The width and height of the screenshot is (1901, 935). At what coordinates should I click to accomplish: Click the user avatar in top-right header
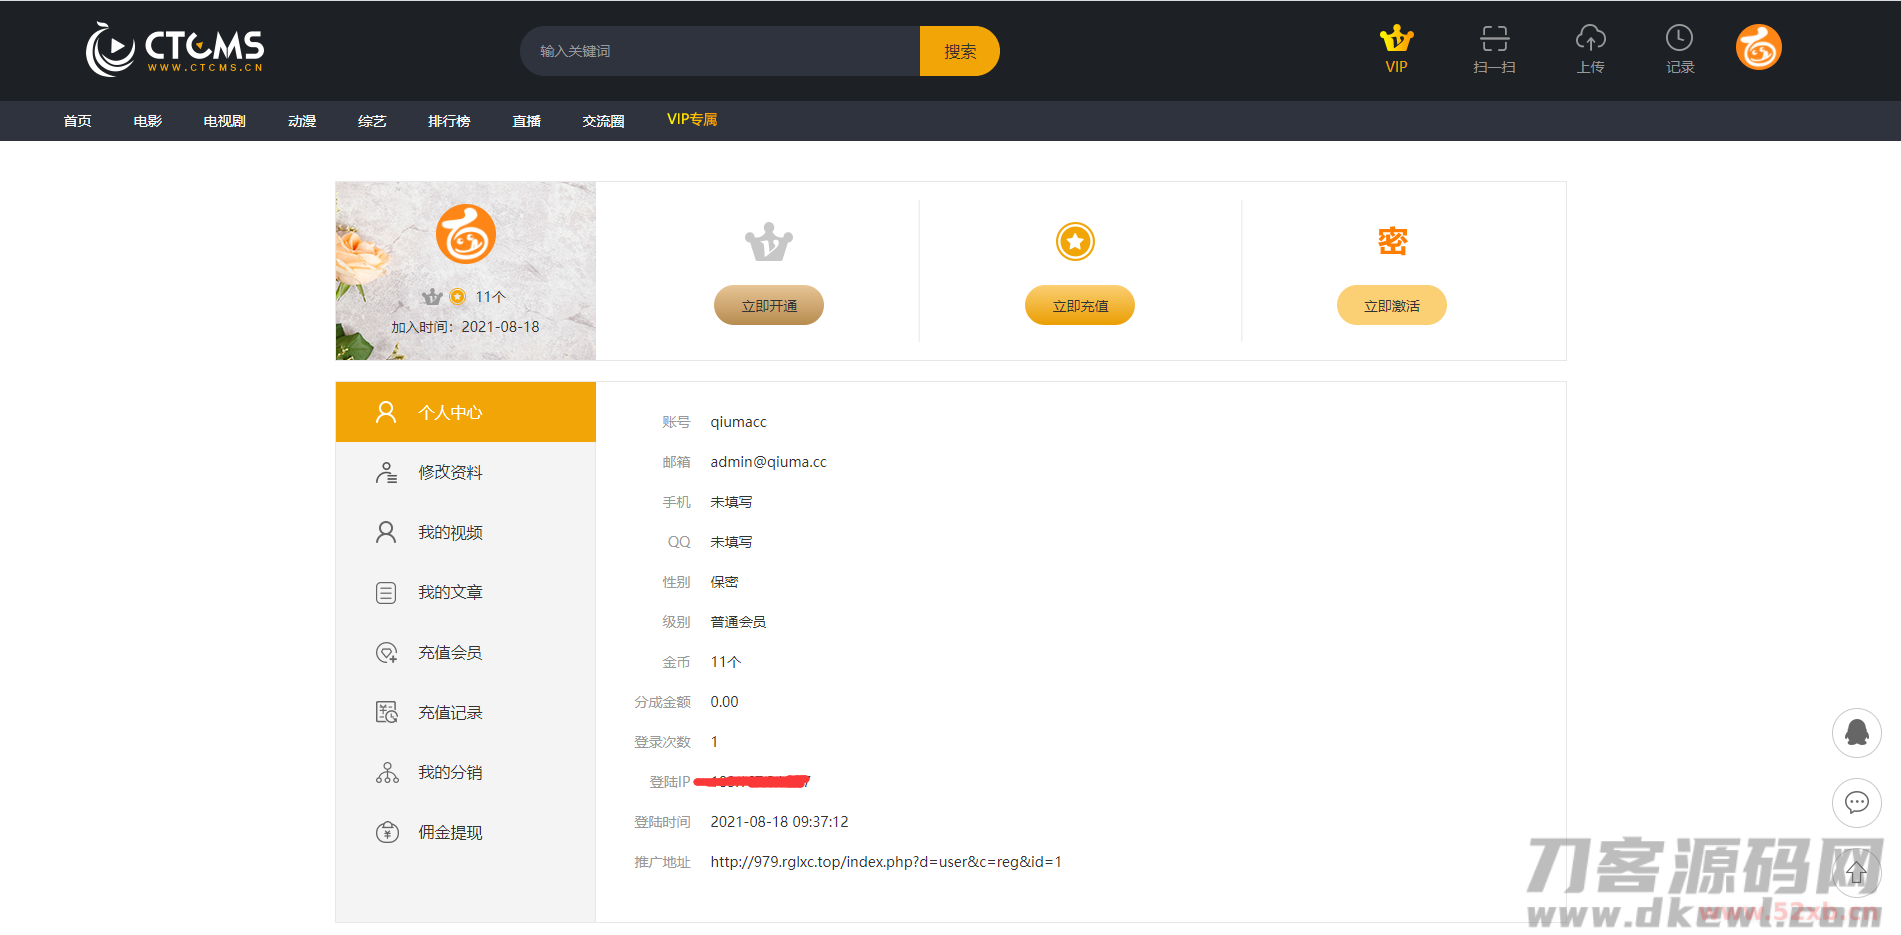(1758, 48)
